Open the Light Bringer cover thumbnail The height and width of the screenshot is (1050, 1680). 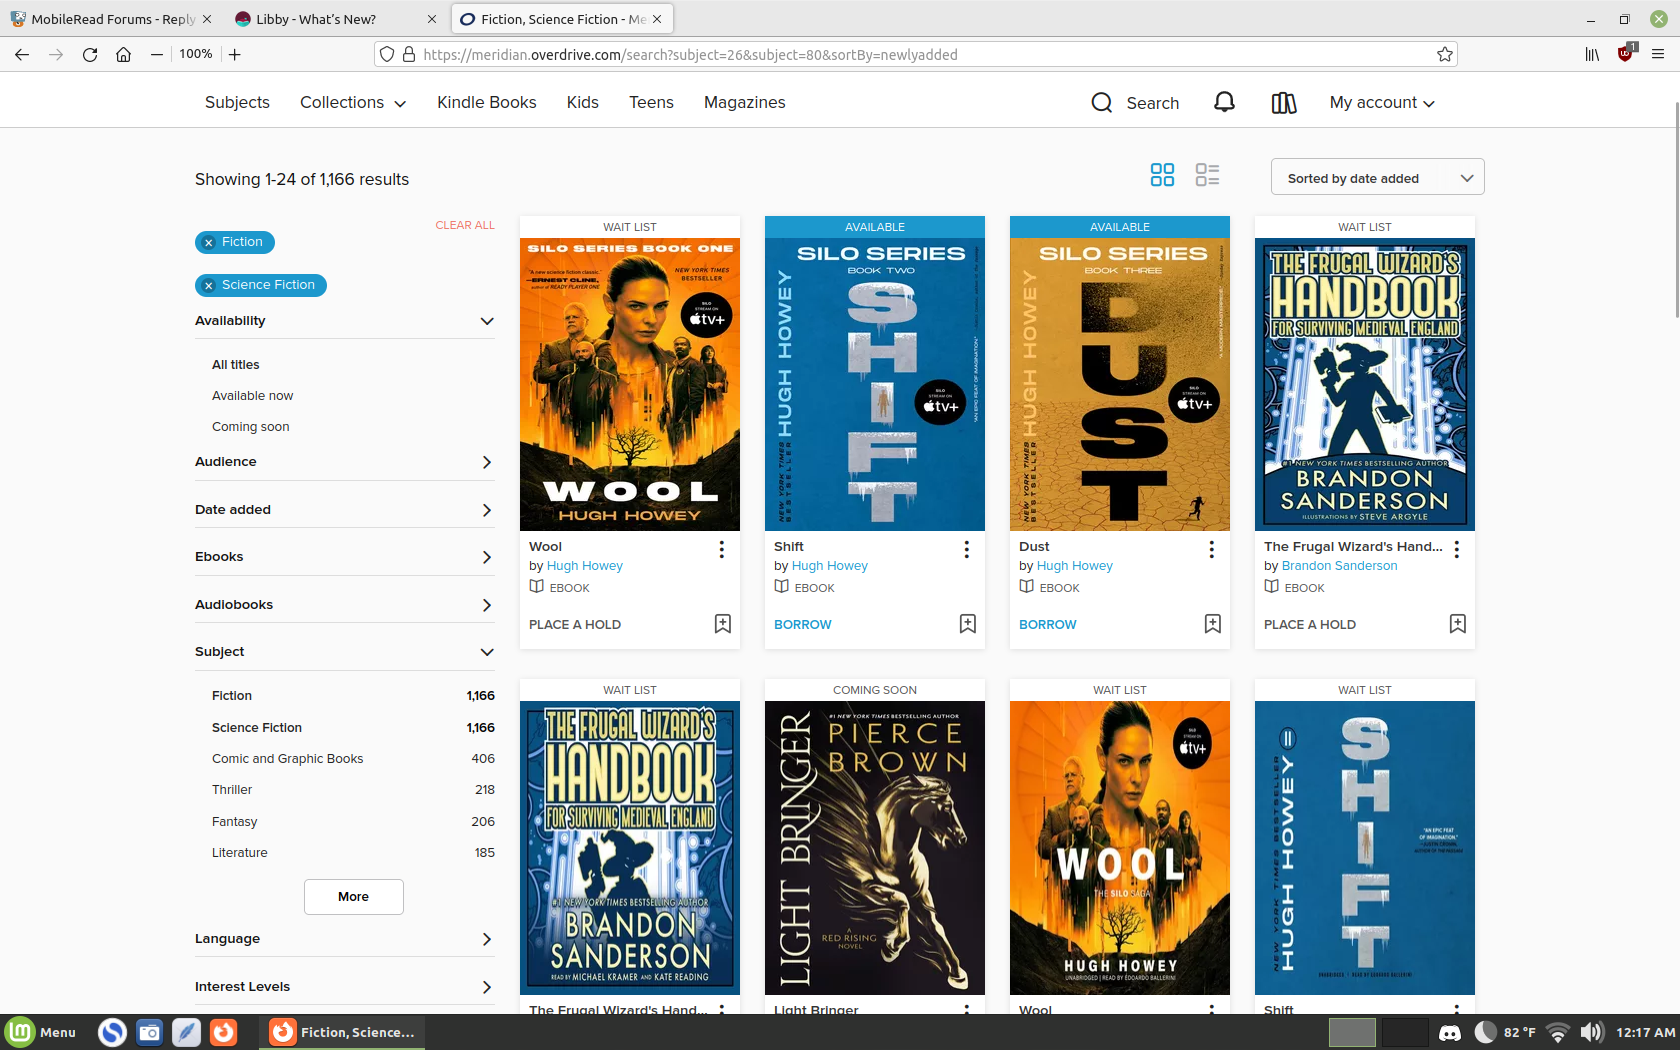[875, 848]
